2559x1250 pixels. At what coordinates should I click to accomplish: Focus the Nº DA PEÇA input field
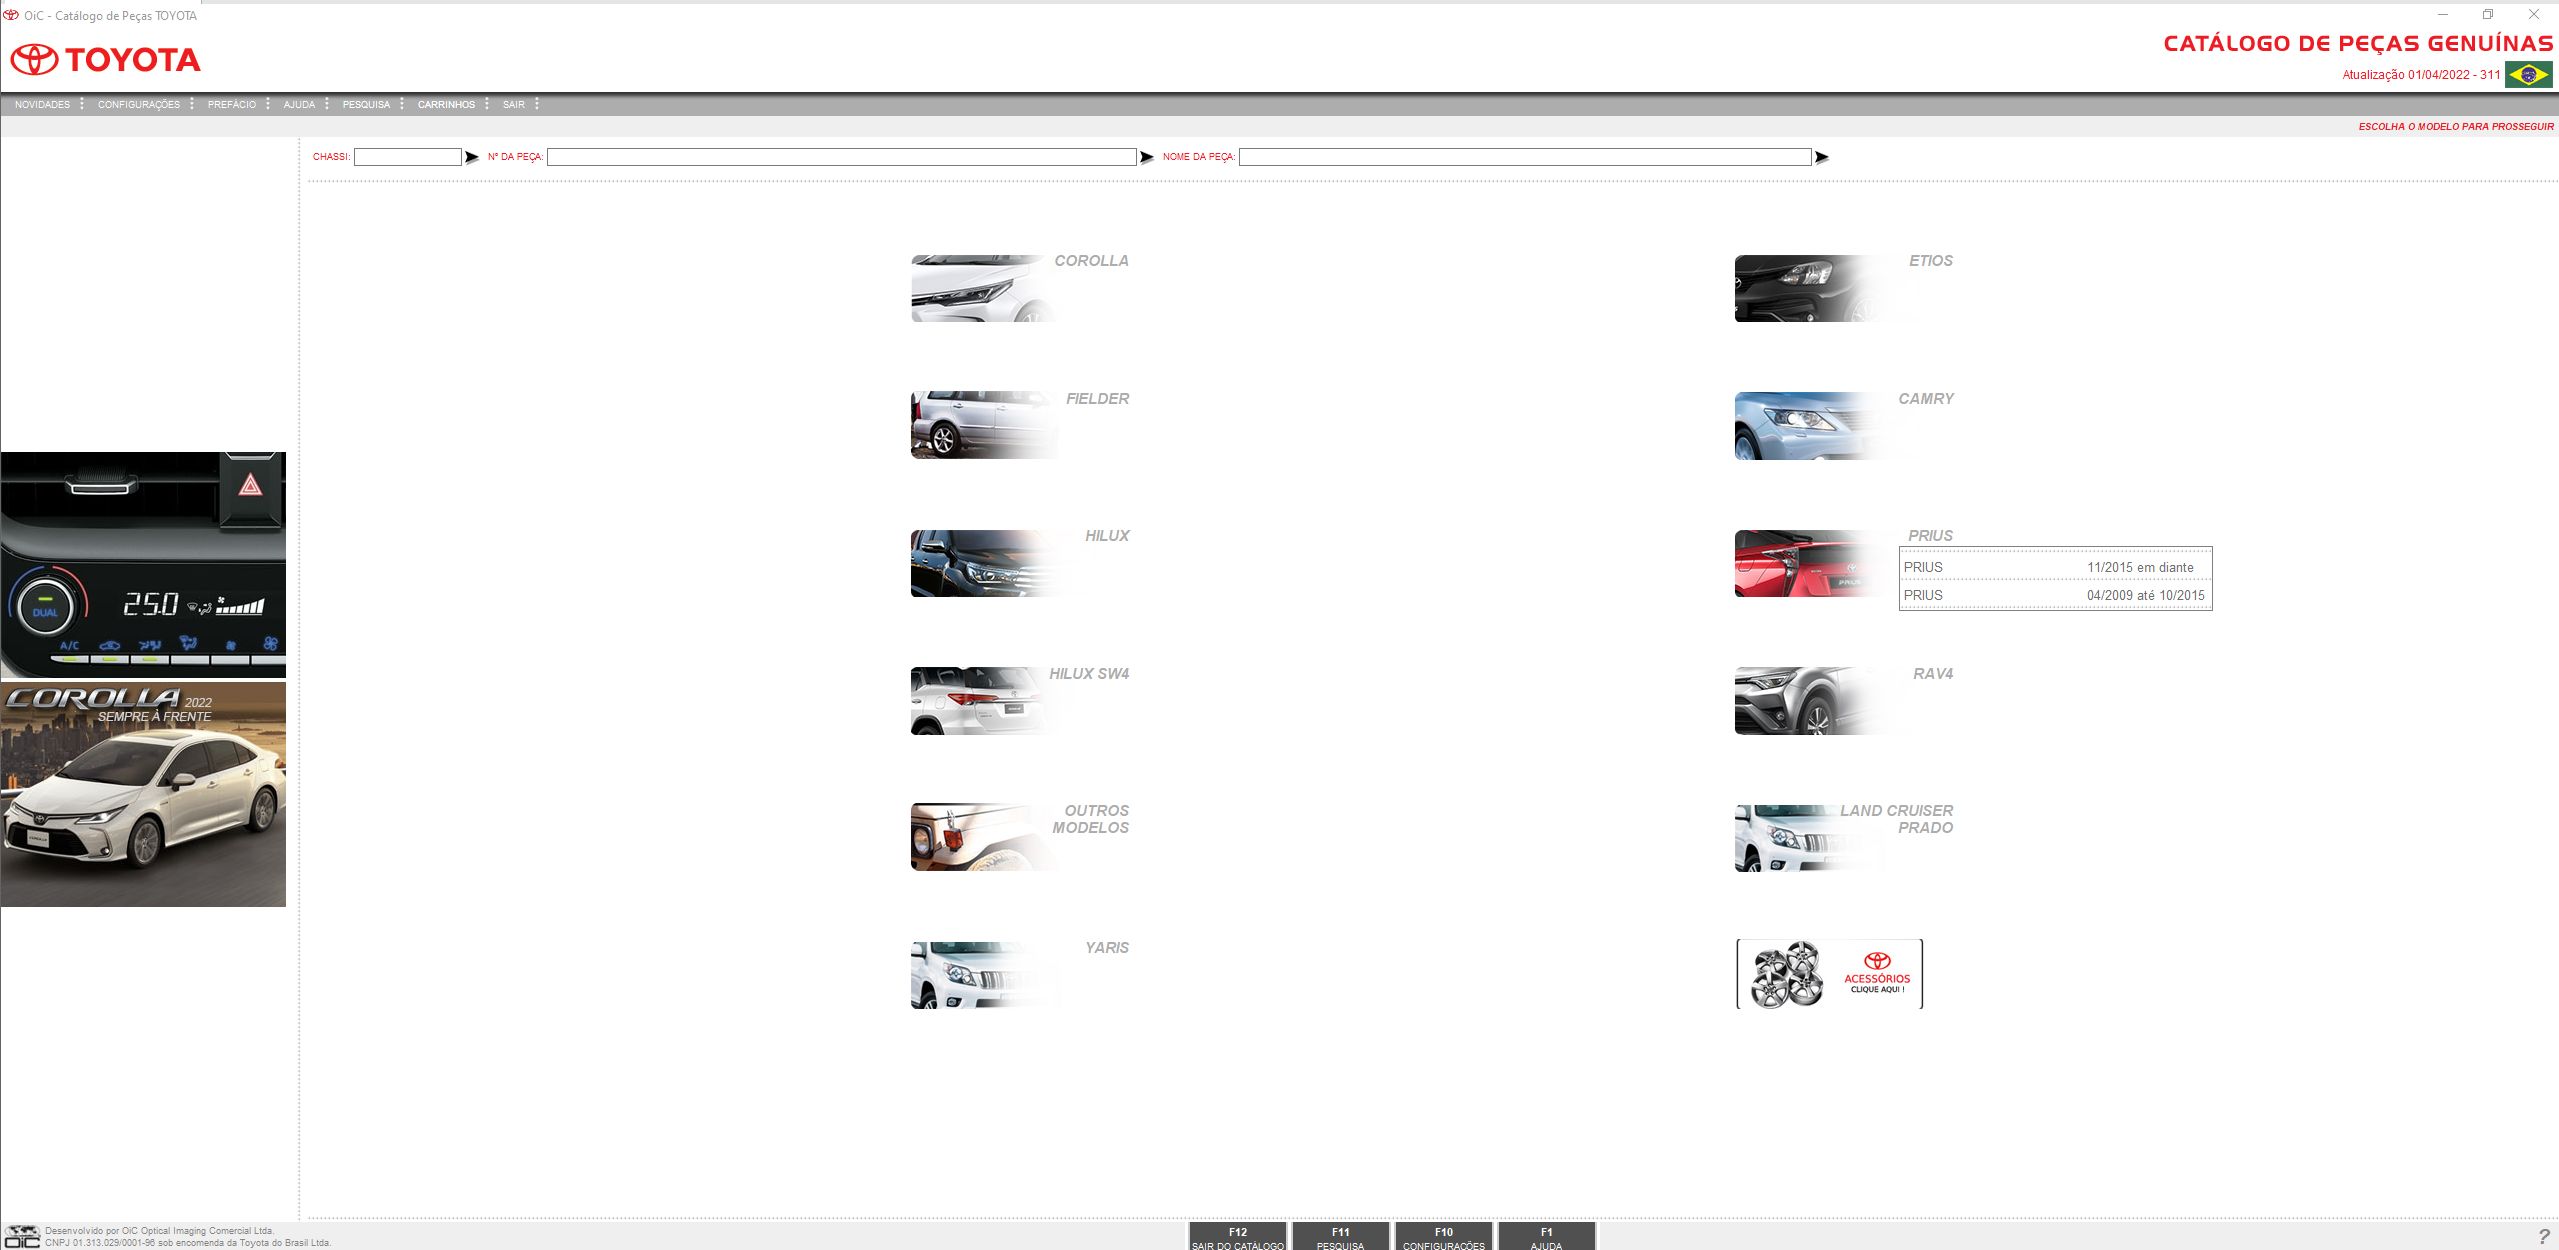(842, 157)
